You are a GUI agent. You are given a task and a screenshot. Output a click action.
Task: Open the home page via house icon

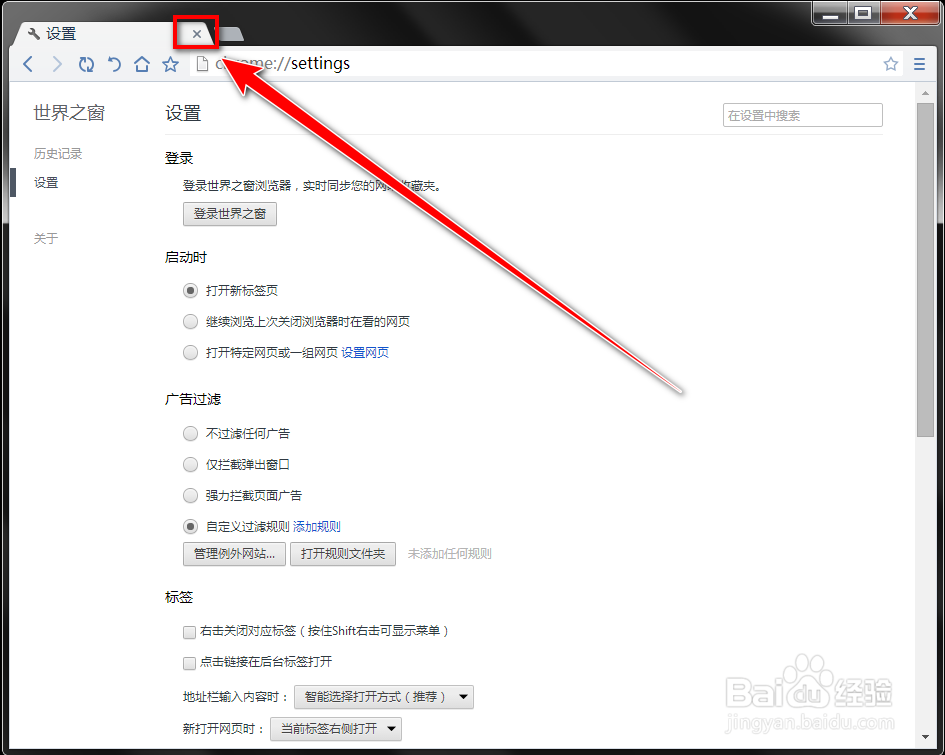142,64
